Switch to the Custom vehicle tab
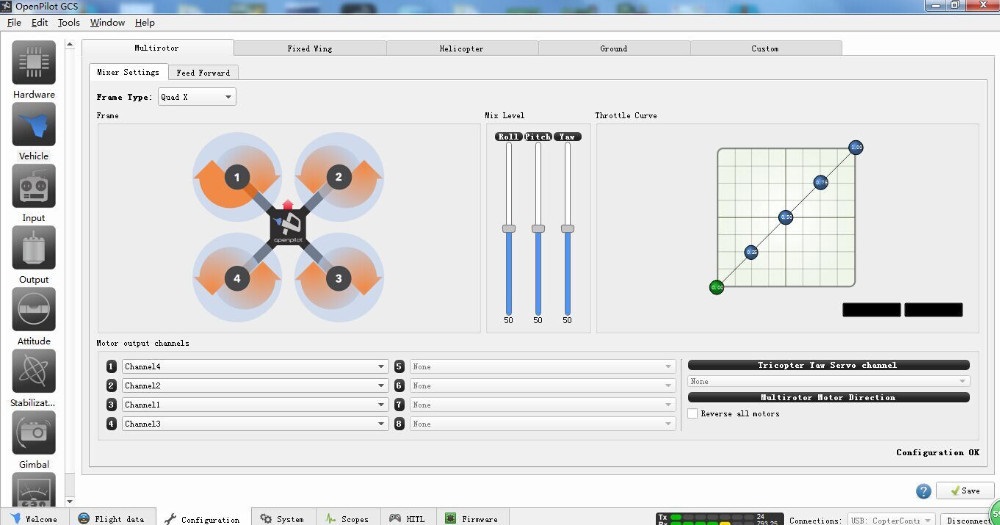This screenshot has width=1000, height=525. pos(766,48)
